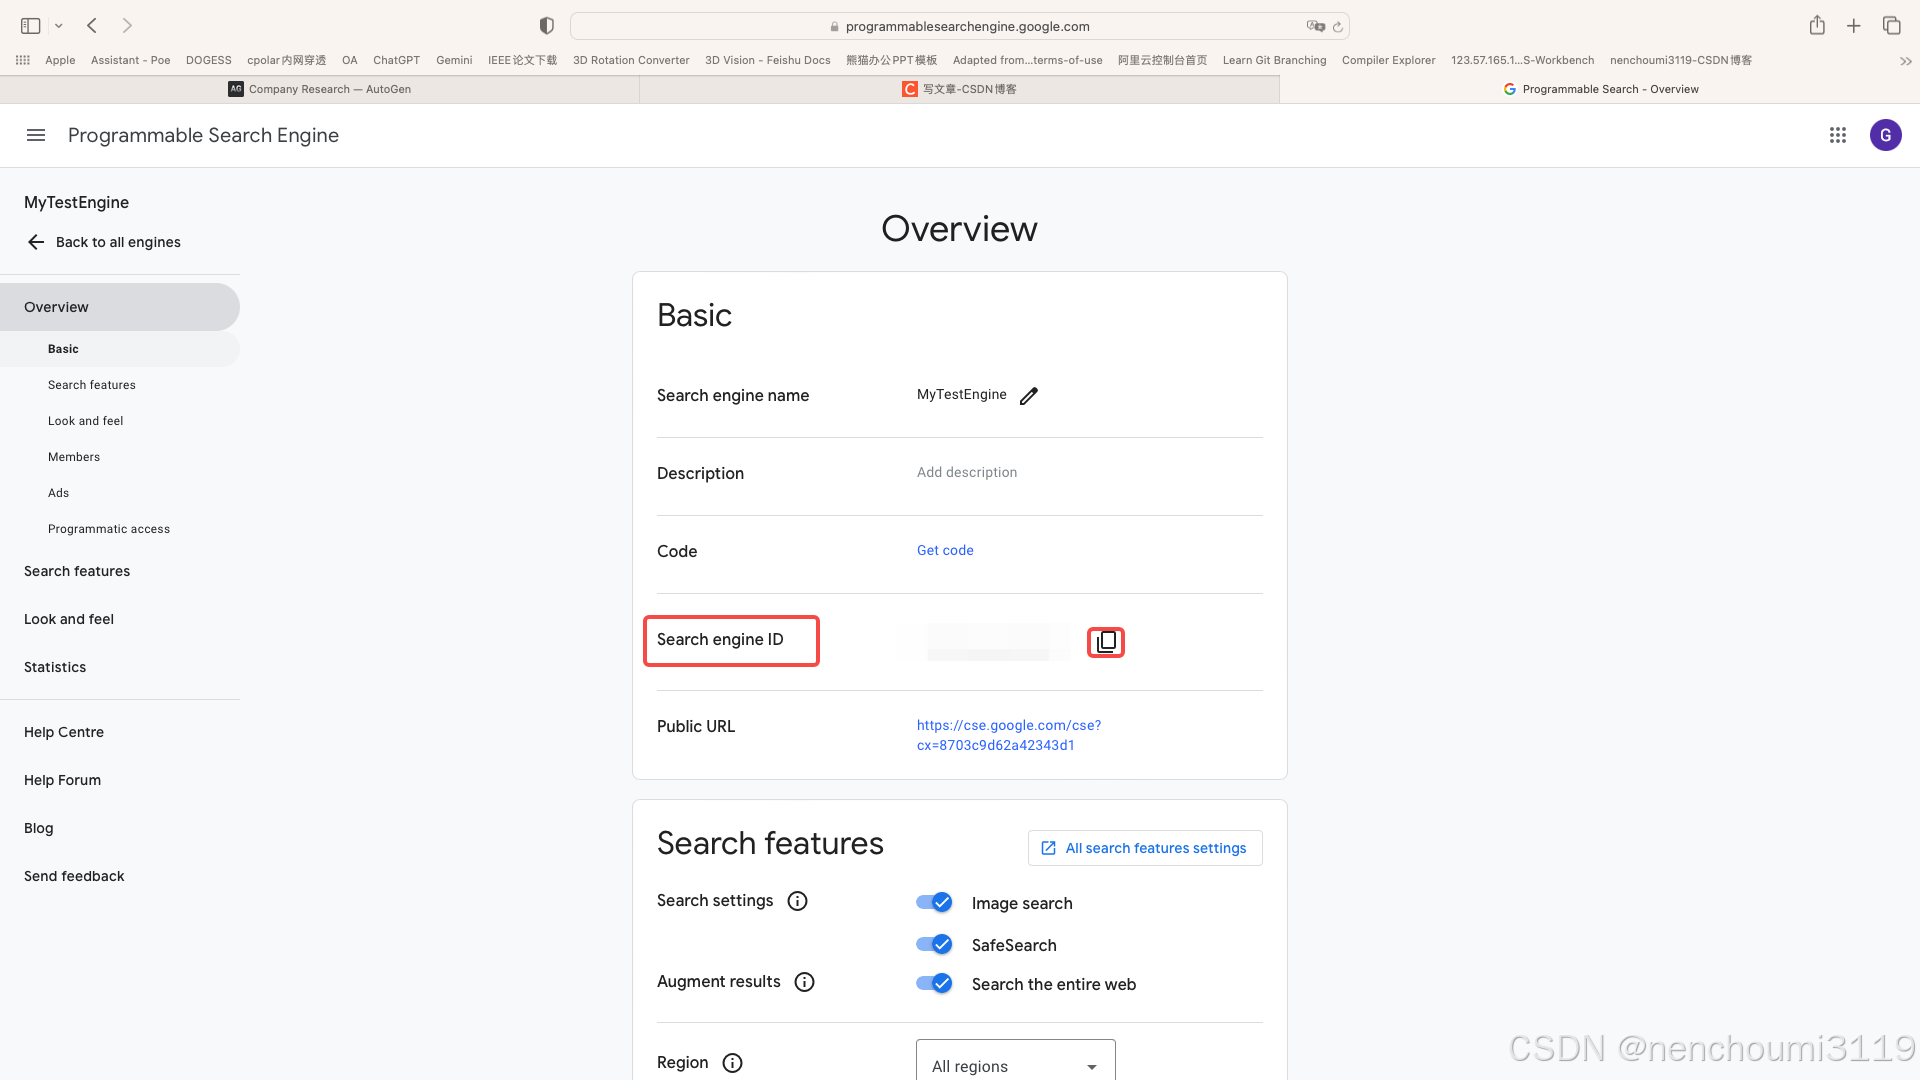1920x1080 pixels.
Task: Click the Add description field
Action: pos(967,472)
